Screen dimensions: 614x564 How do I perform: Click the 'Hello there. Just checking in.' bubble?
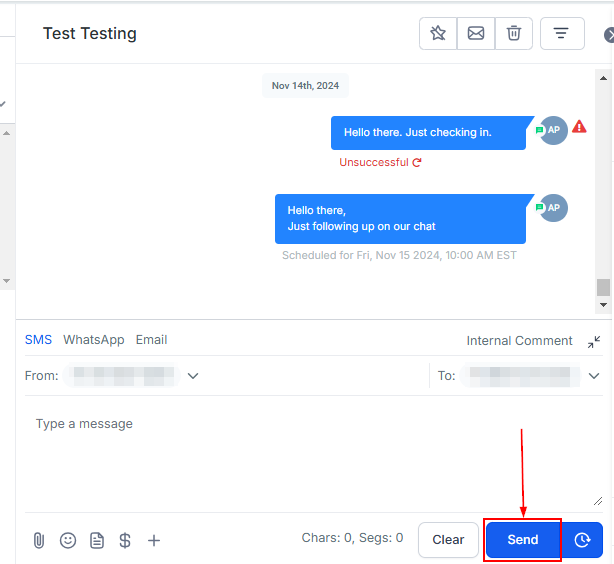click(x=428, y=133)
